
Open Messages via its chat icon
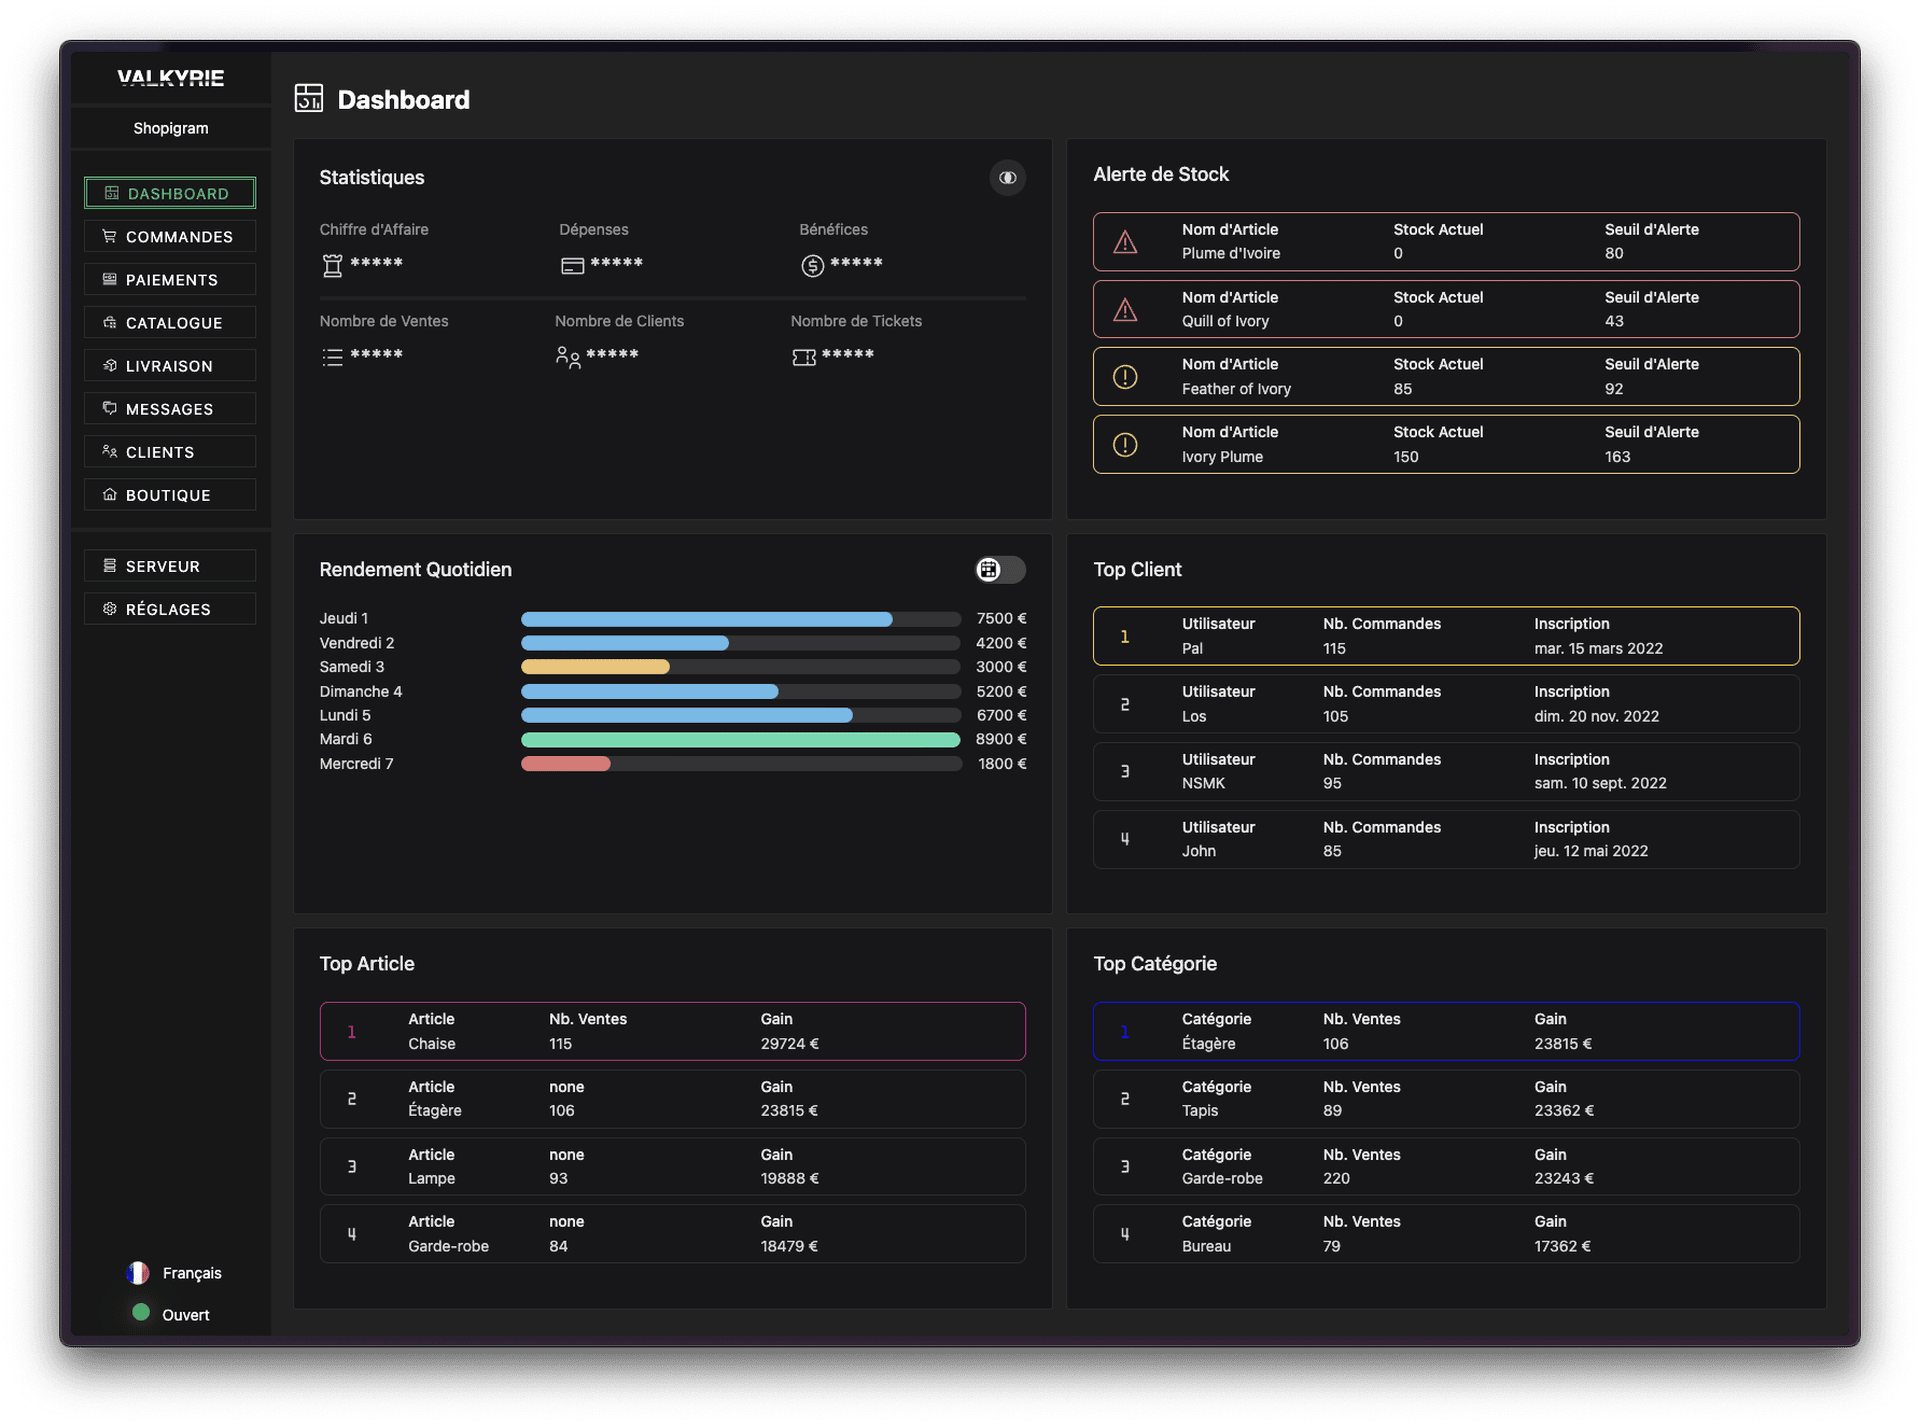[x=110, y=408]
